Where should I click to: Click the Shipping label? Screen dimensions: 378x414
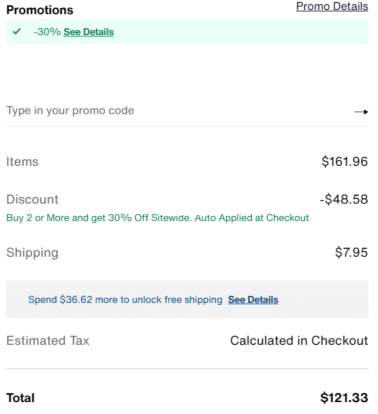coord(32,253)
